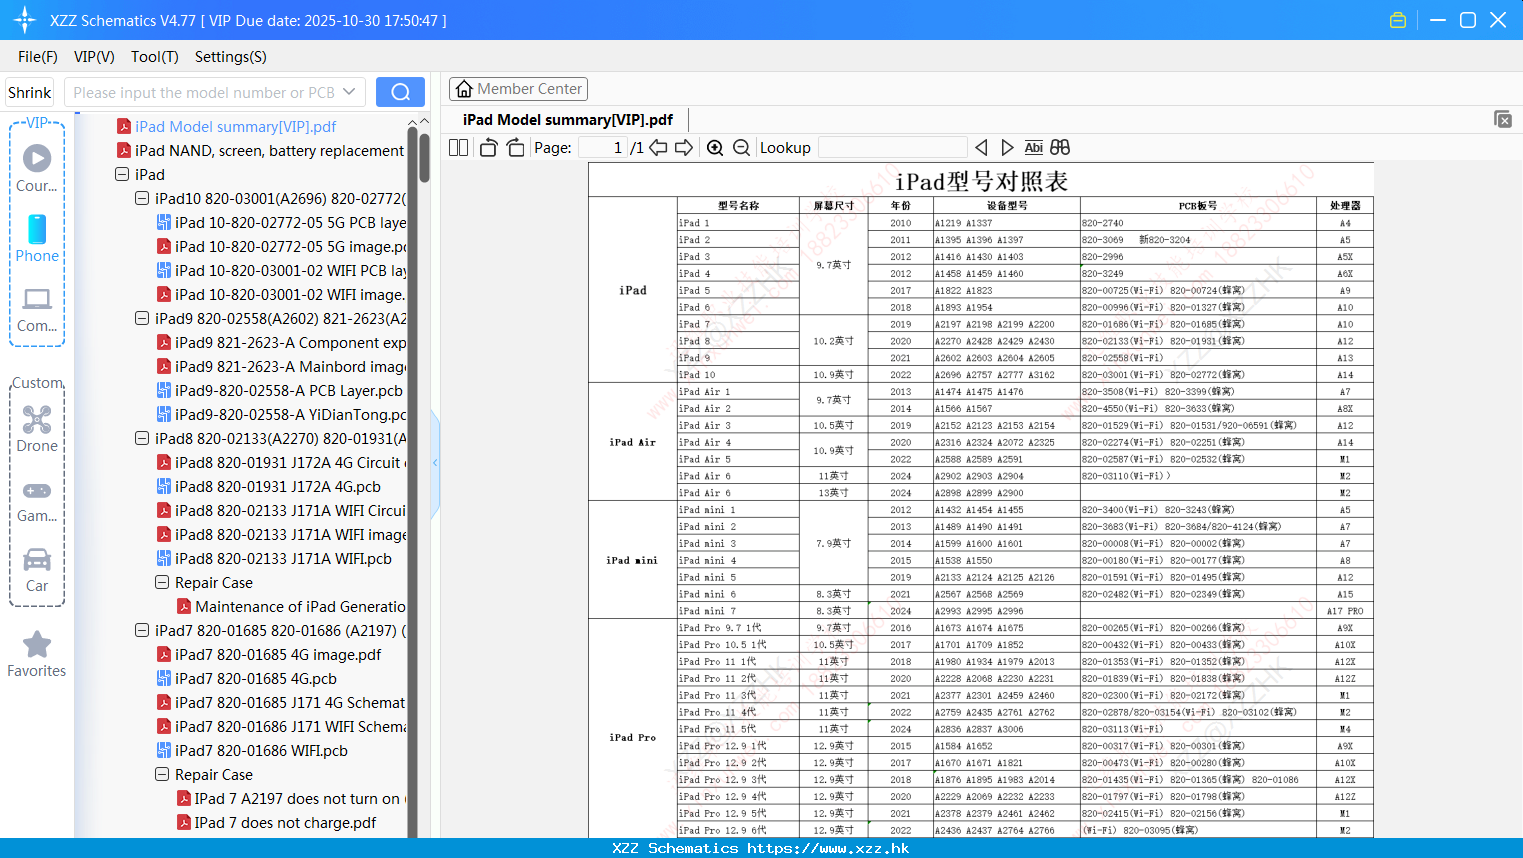1523x858 pixels.
Task: Open iPad 10-820-02772-05 5G image file
Action: (x=290, y=246)
